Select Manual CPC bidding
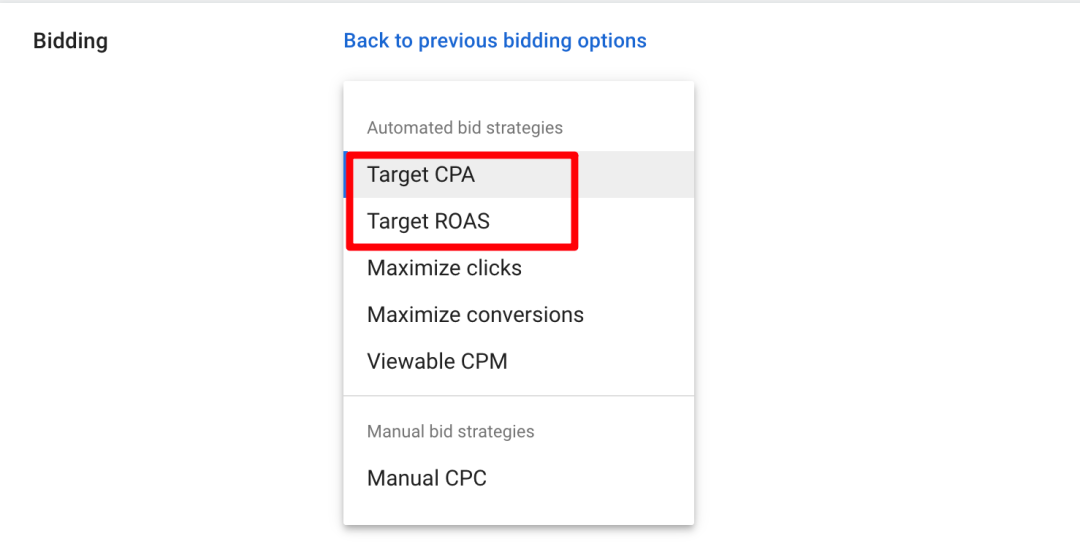 coord(427,478)
